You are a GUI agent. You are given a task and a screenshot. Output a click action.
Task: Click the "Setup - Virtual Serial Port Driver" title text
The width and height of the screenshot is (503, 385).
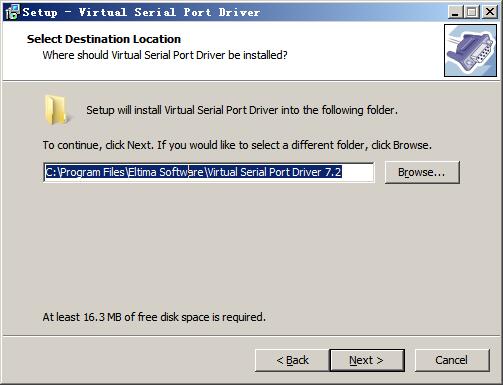[141, 12]
